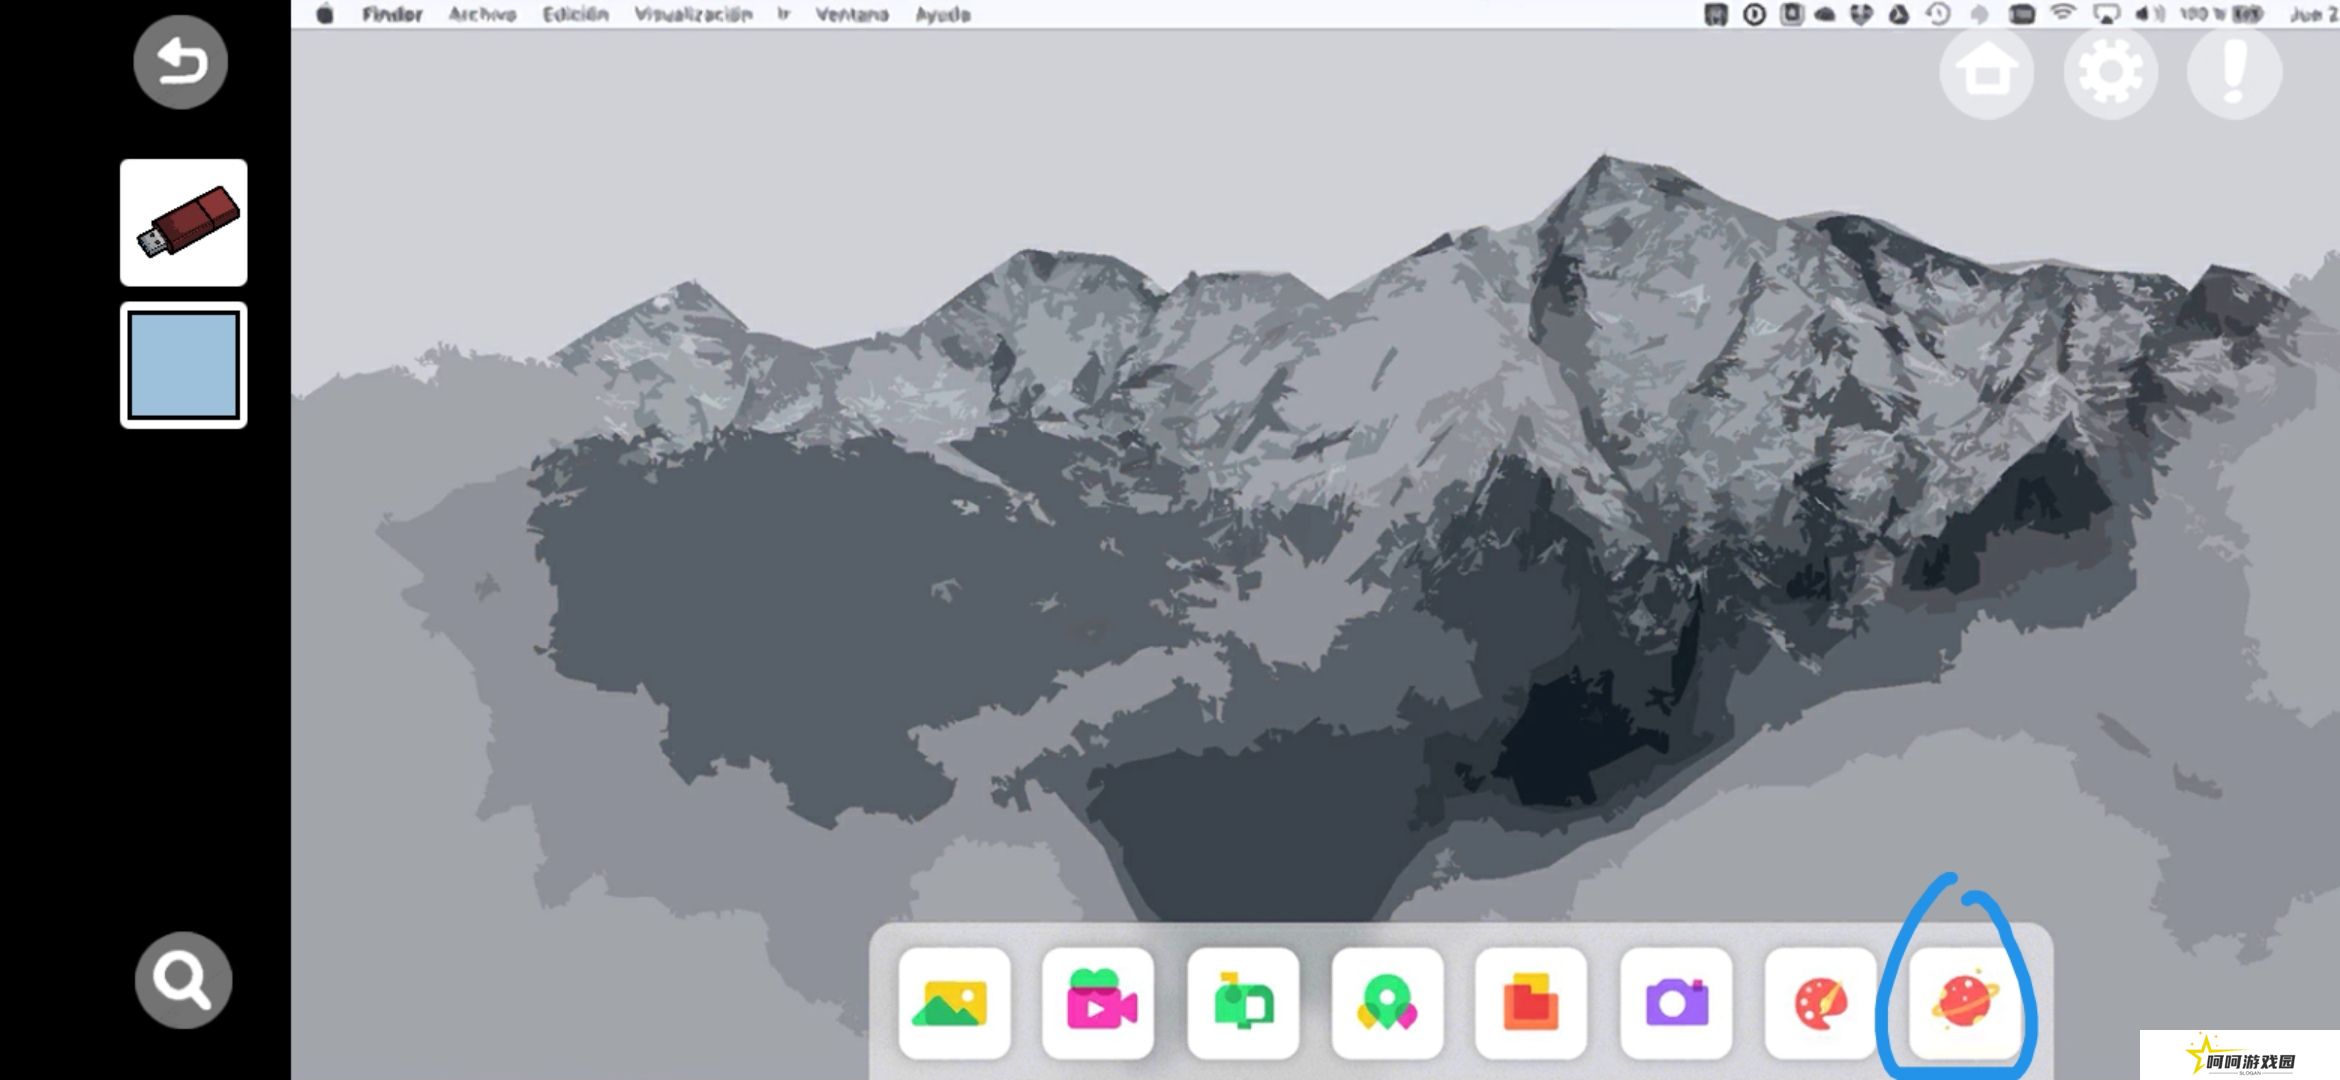Open the orange files app in dock
The height and width of the screenshot is (1080, 2340).
point(1531,1003)
